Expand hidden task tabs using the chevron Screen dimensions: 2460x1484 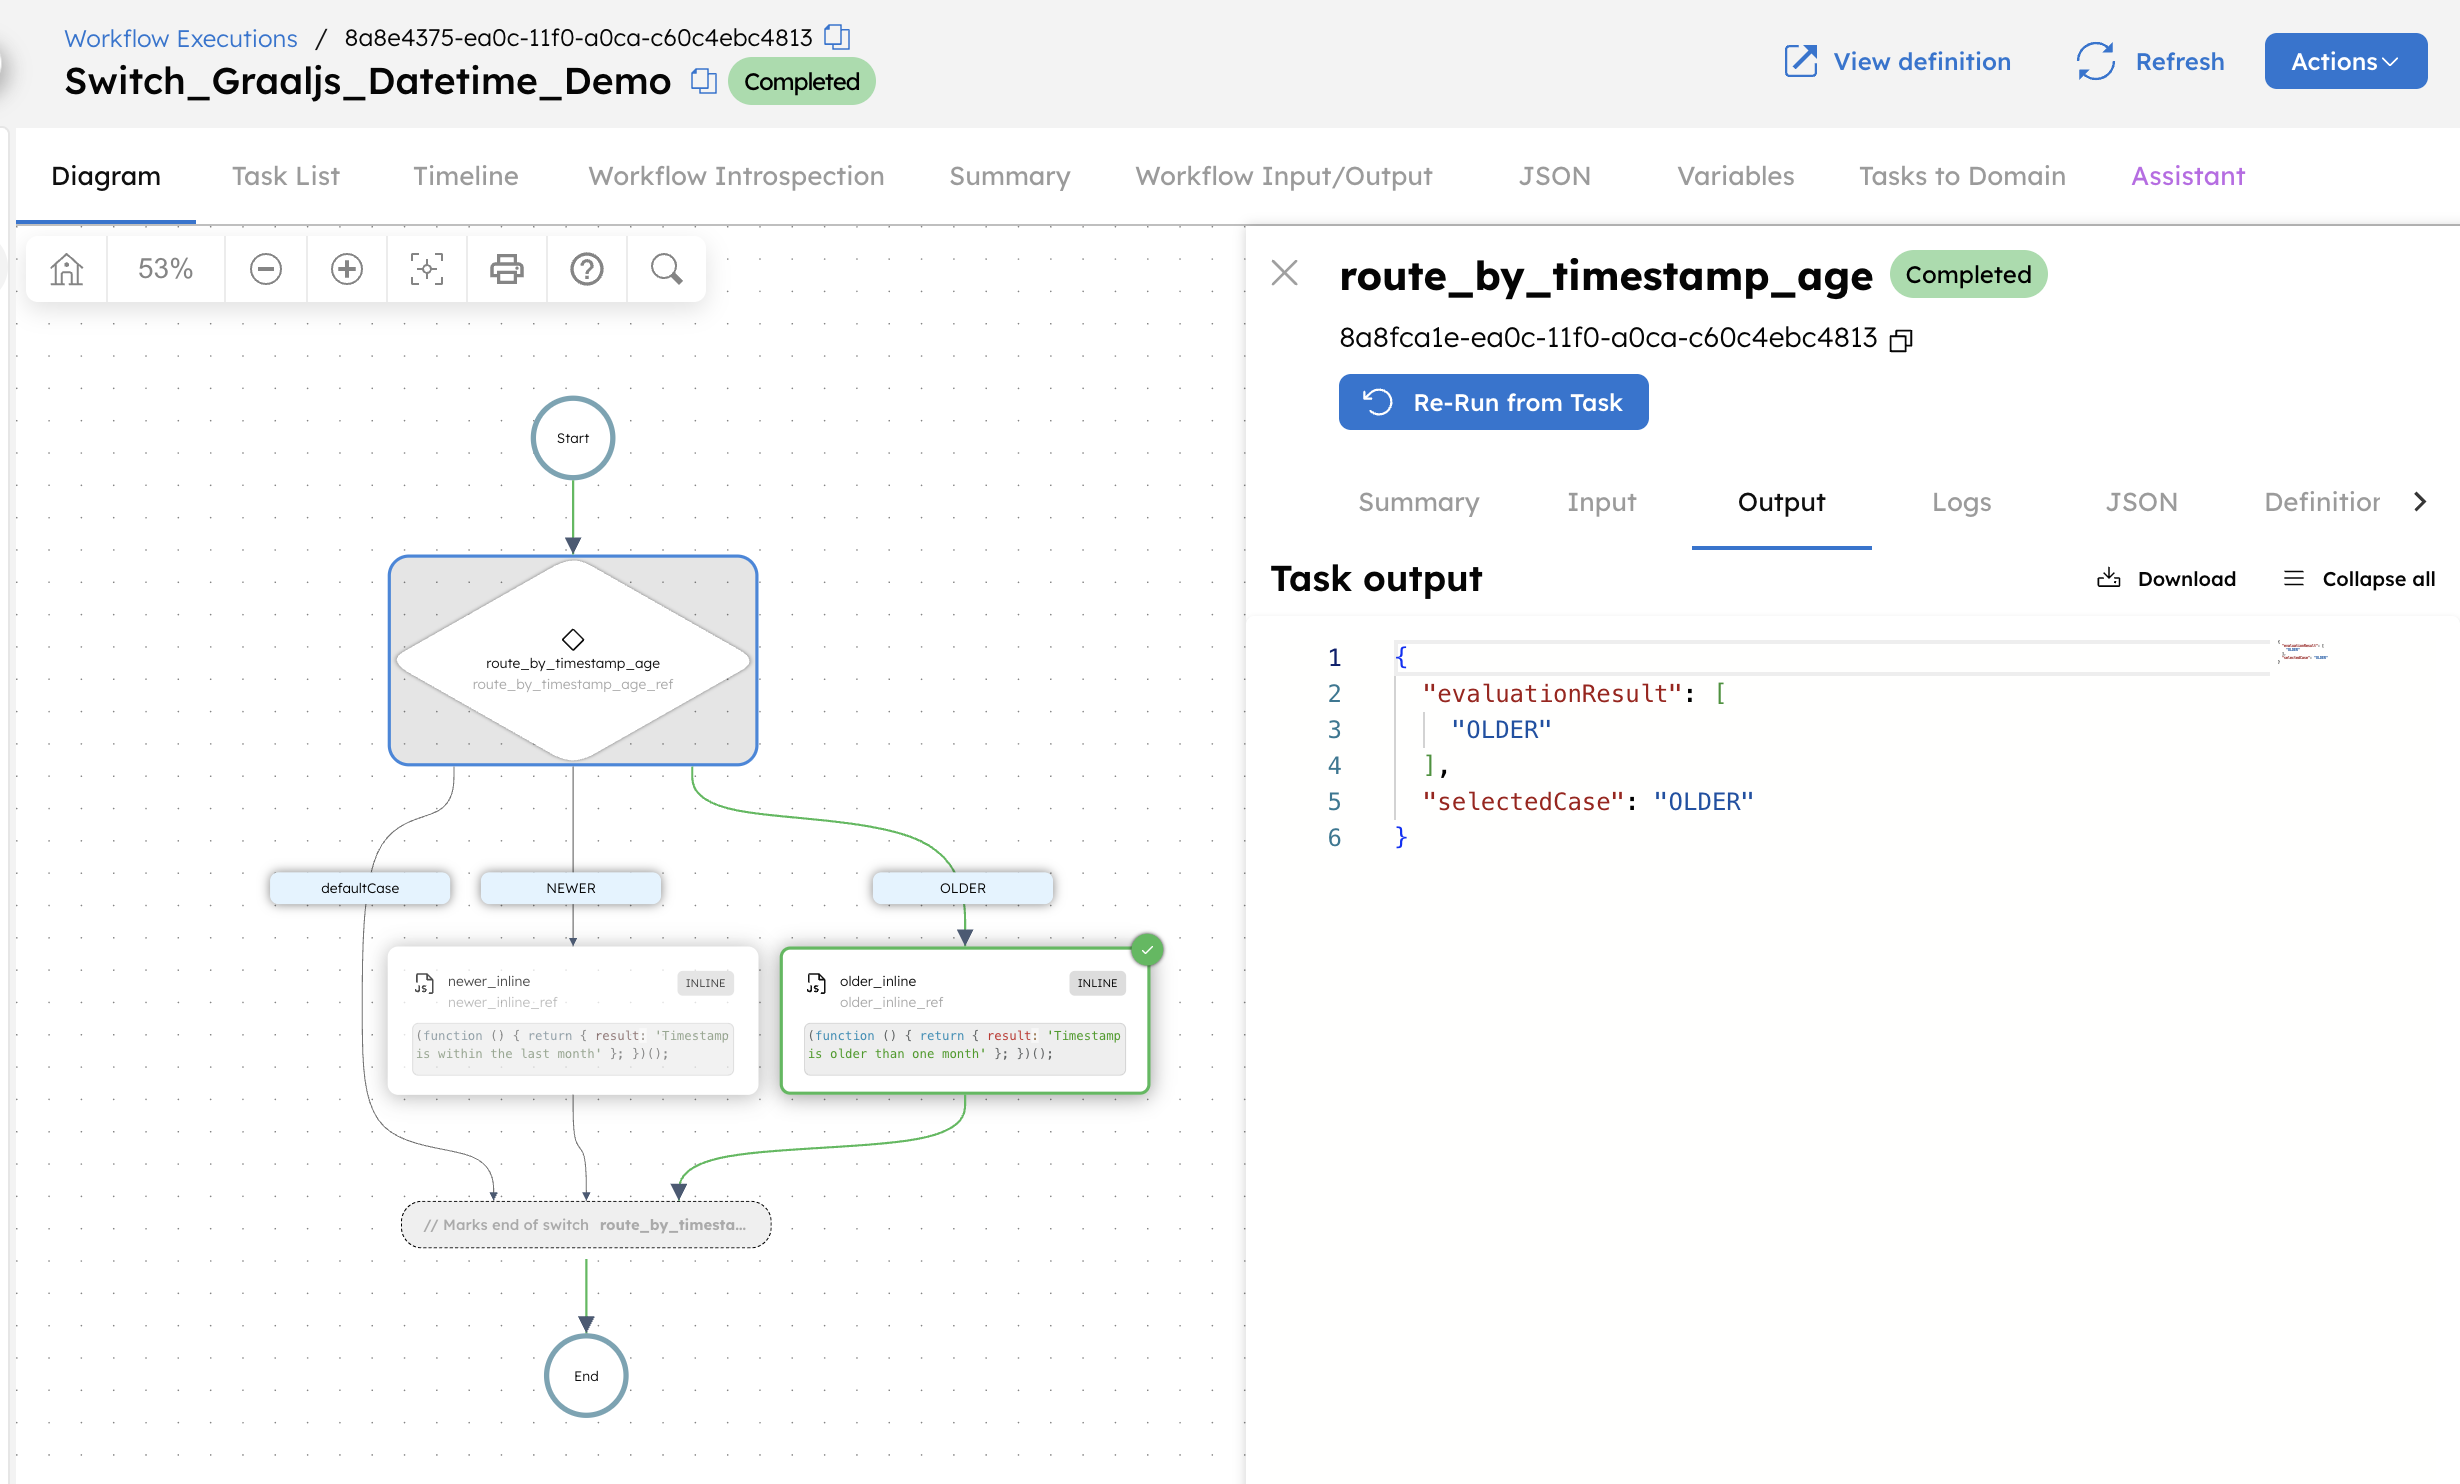pos(2421,501)
